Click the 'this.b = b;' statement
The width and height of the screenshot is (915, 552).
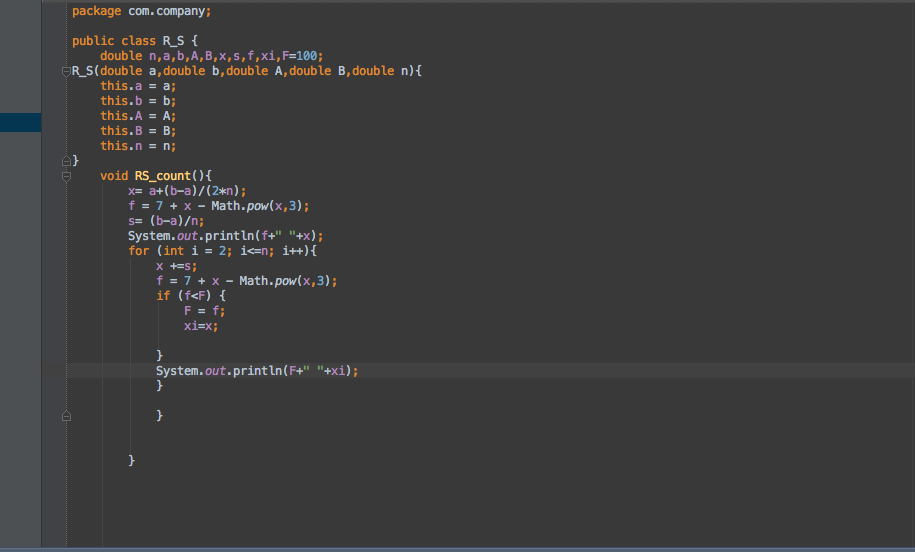point(138,101)
